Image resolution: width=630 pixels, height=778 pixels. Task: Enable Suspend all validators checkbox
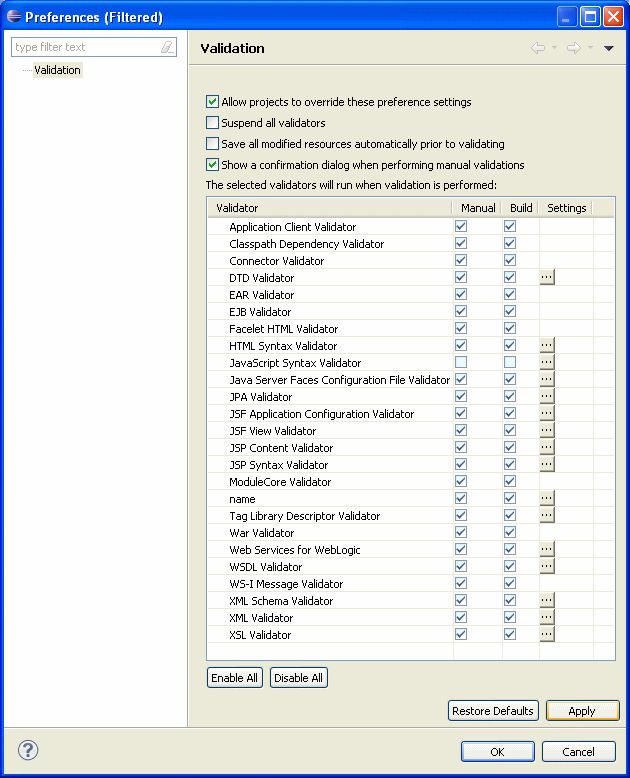click(212, 123)
